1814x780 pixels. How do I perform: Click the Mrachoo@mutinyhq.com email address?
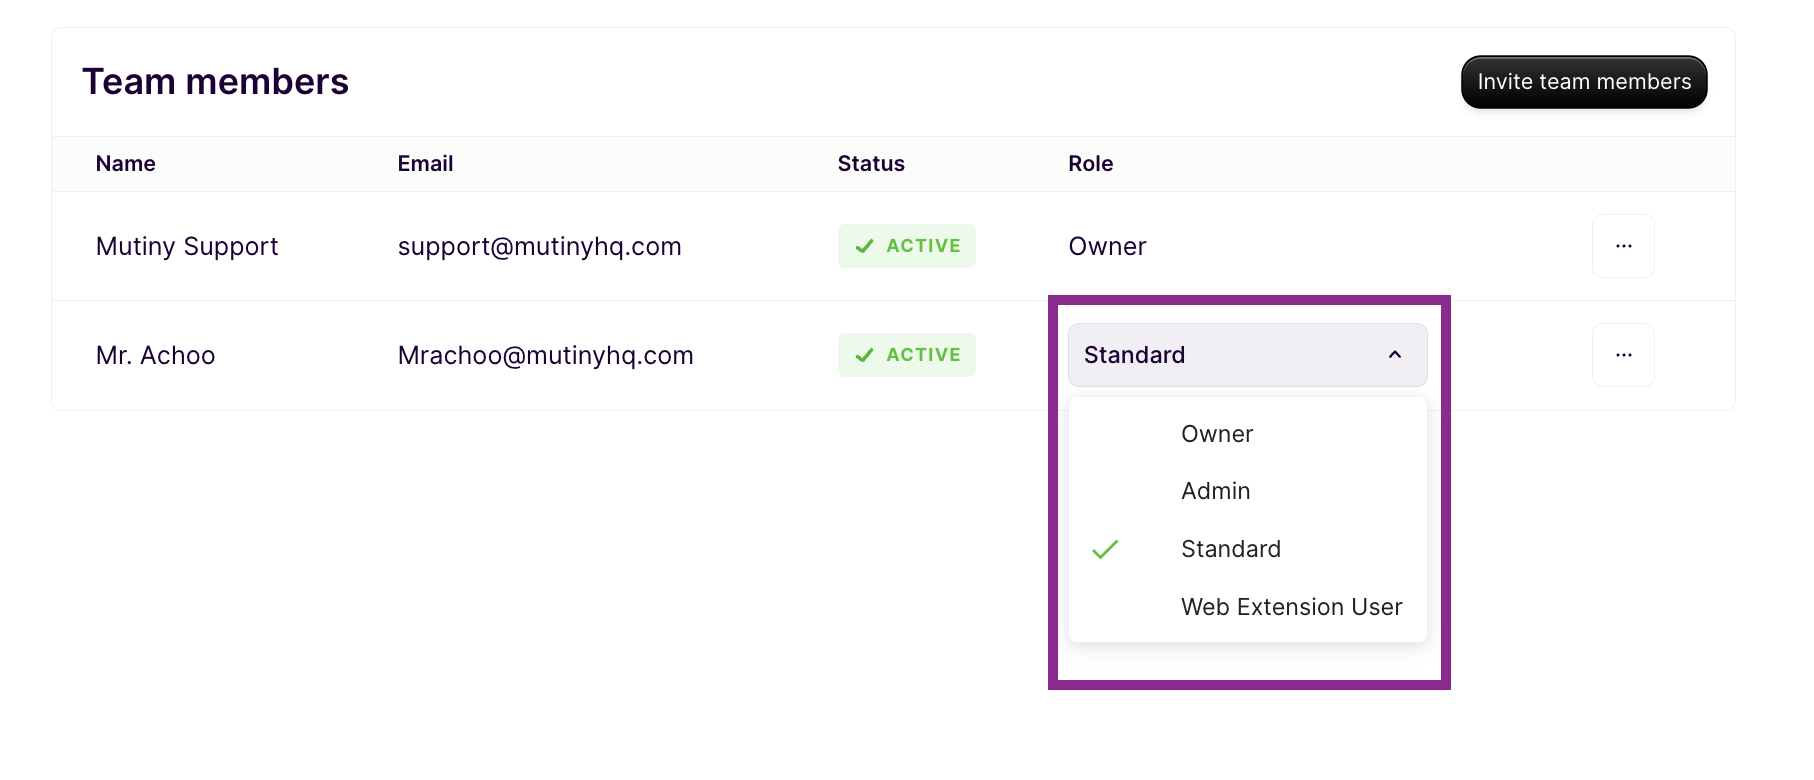pos(545,355)
